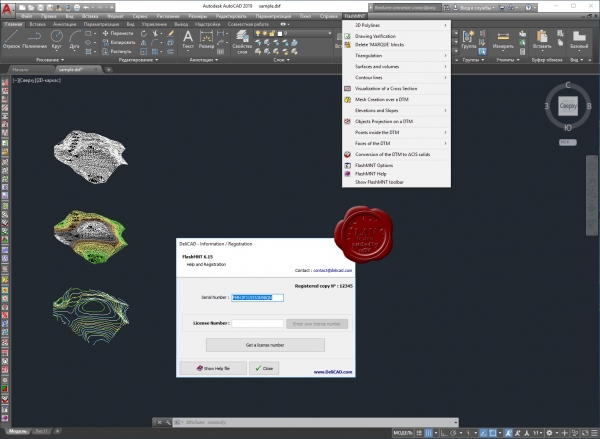The image size is (600, 439).
Task: Click the Сверху face of the ViewCube
Action: (568, 106)
